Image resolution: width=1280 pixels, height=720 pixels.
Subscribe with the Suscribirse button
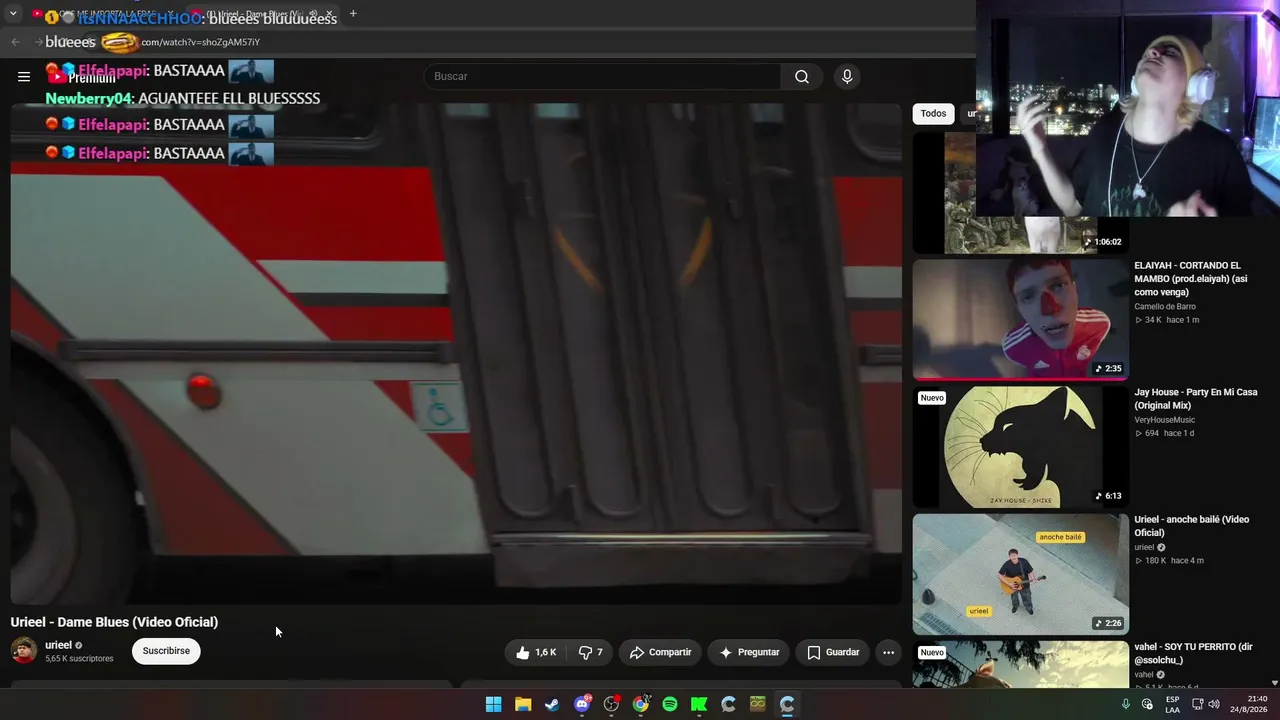pyautogui.click(x=166, y=651)
